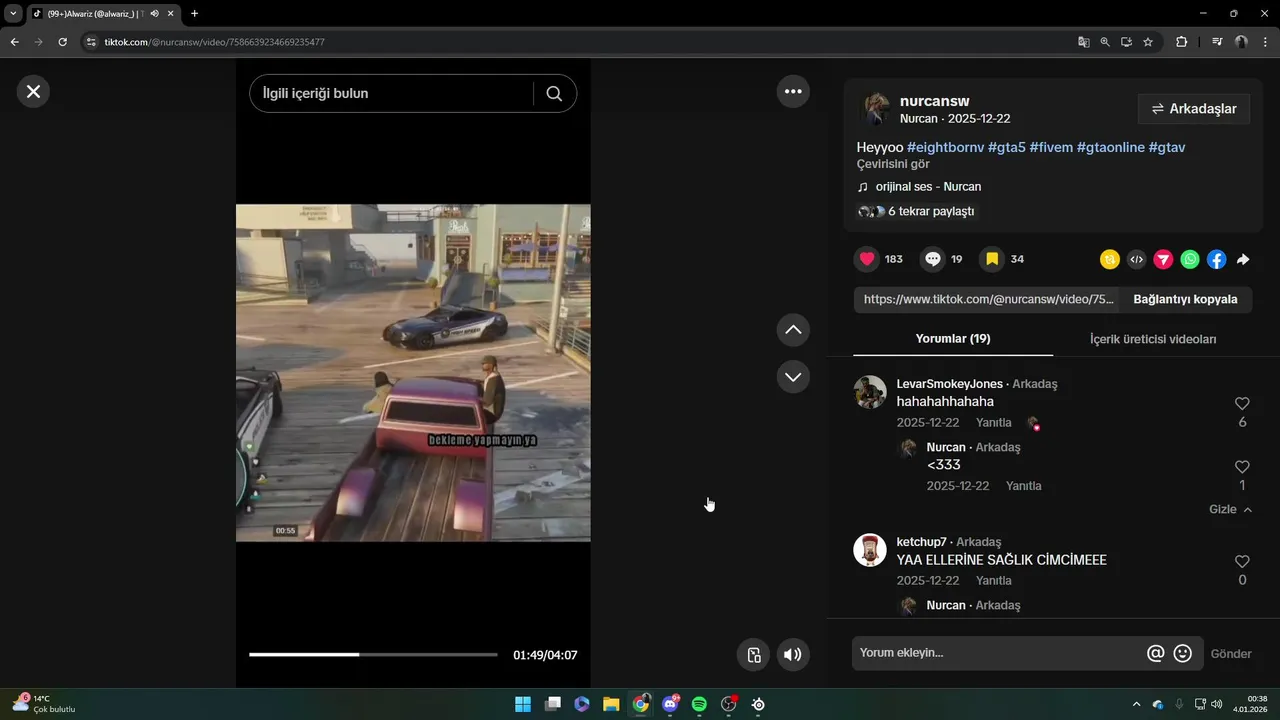The height and width of the screenshot is (720, 1280).
Task: Share to WhatsApp icon
Action: pos(1190,259)
